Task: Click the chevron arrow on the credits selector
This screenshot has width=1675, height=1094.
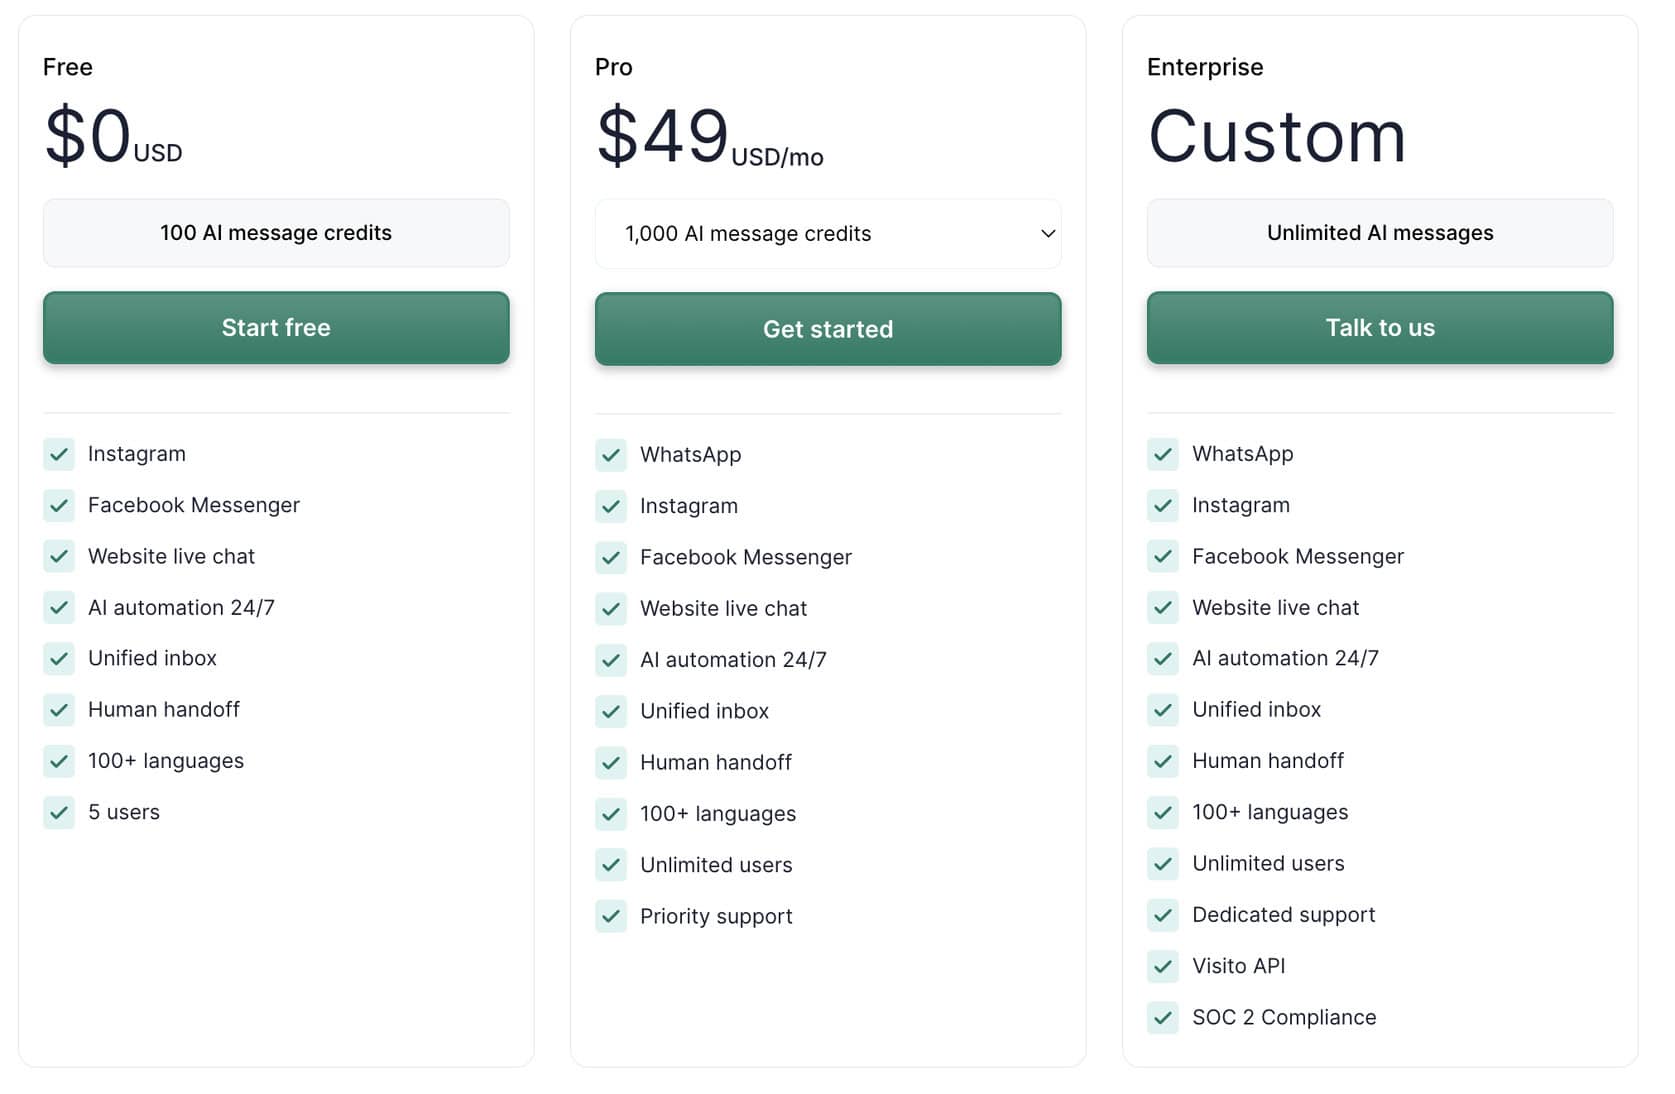Action: click(1048, 234)
